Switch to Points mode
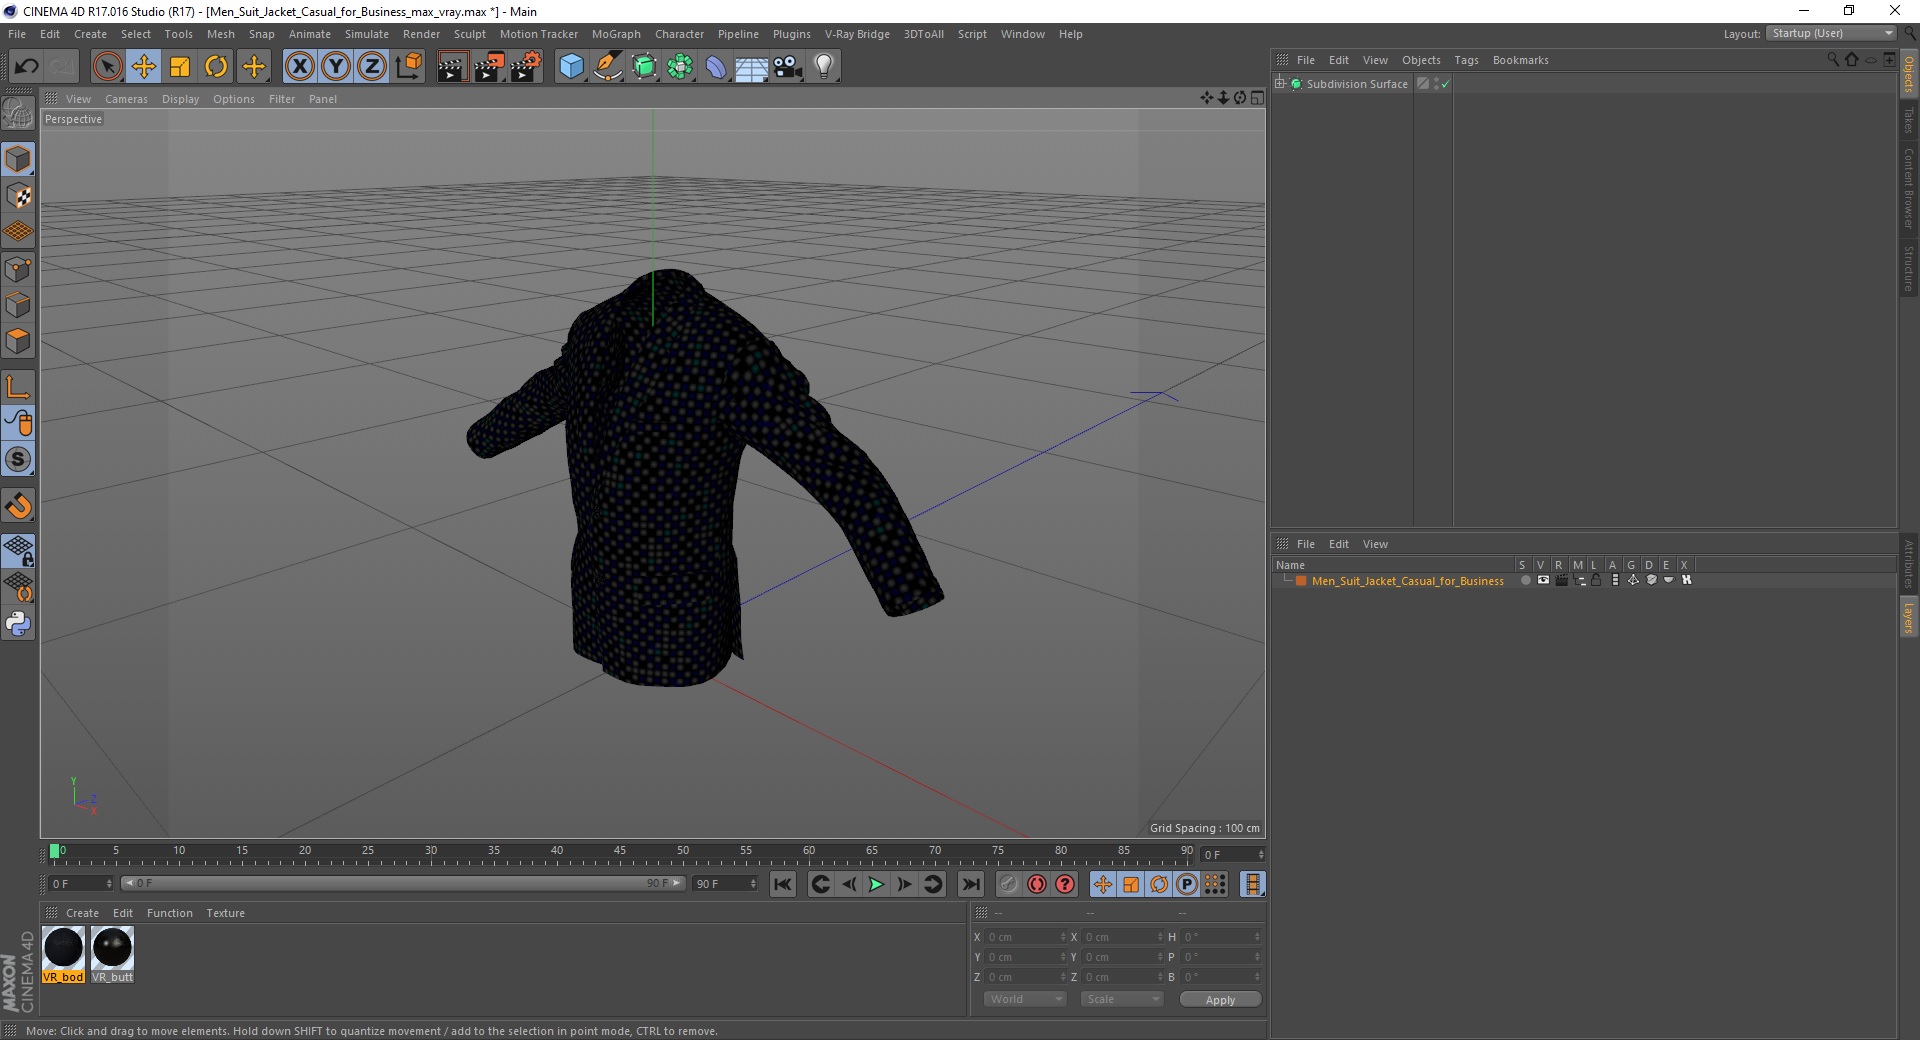The height and width of the screenshot is (1040, 1920). (18, 269)
